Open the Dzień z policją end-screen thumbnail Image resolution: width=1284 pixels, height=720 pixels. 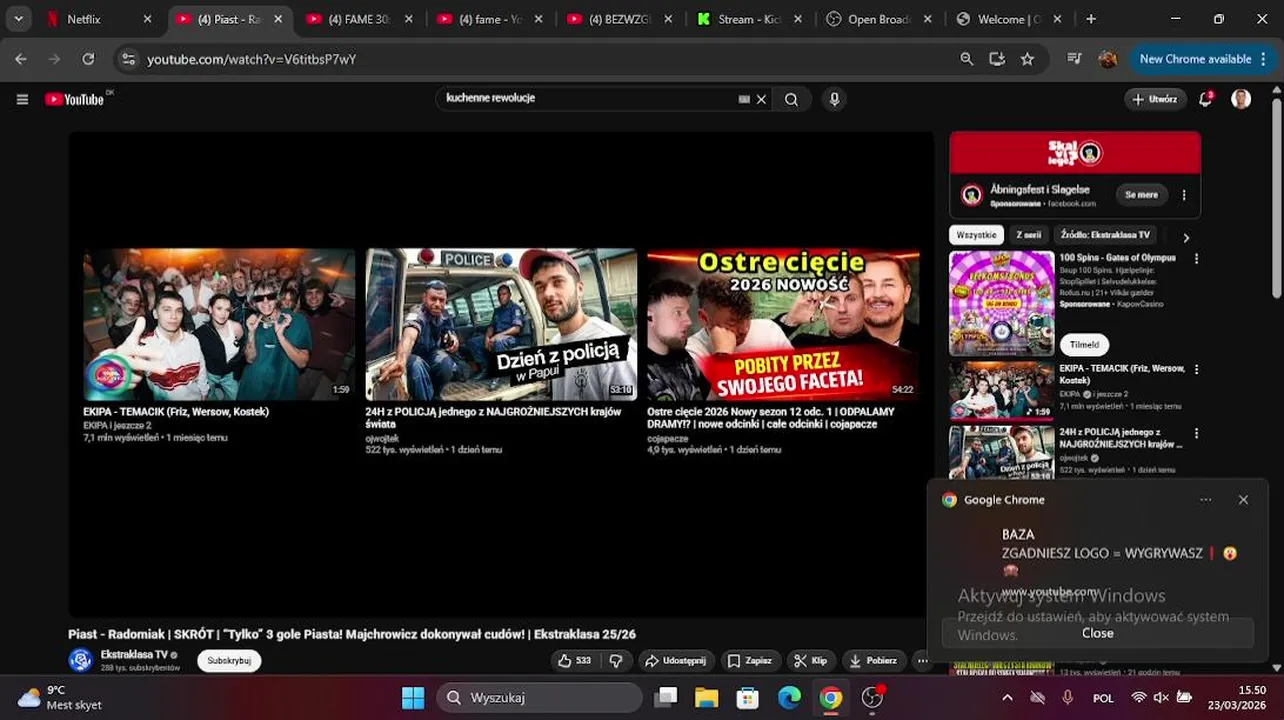501,325
